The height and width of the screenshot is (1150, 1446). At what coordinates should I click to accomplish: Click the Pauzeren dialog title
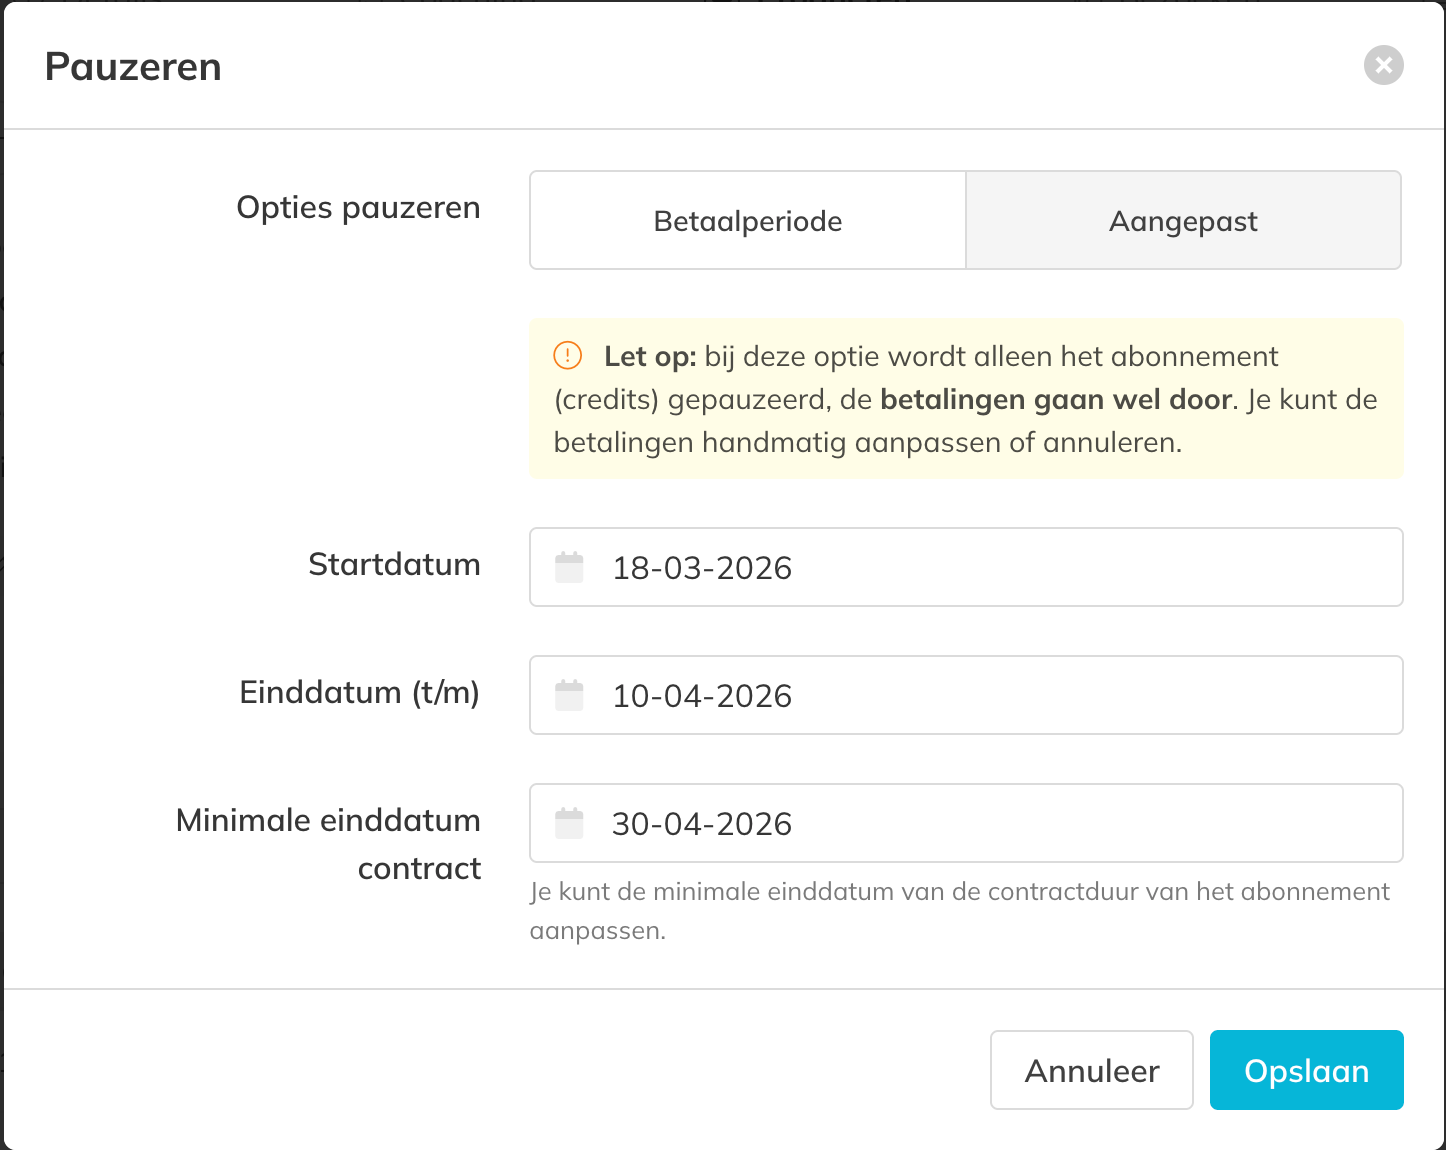[x=133, y=67]
